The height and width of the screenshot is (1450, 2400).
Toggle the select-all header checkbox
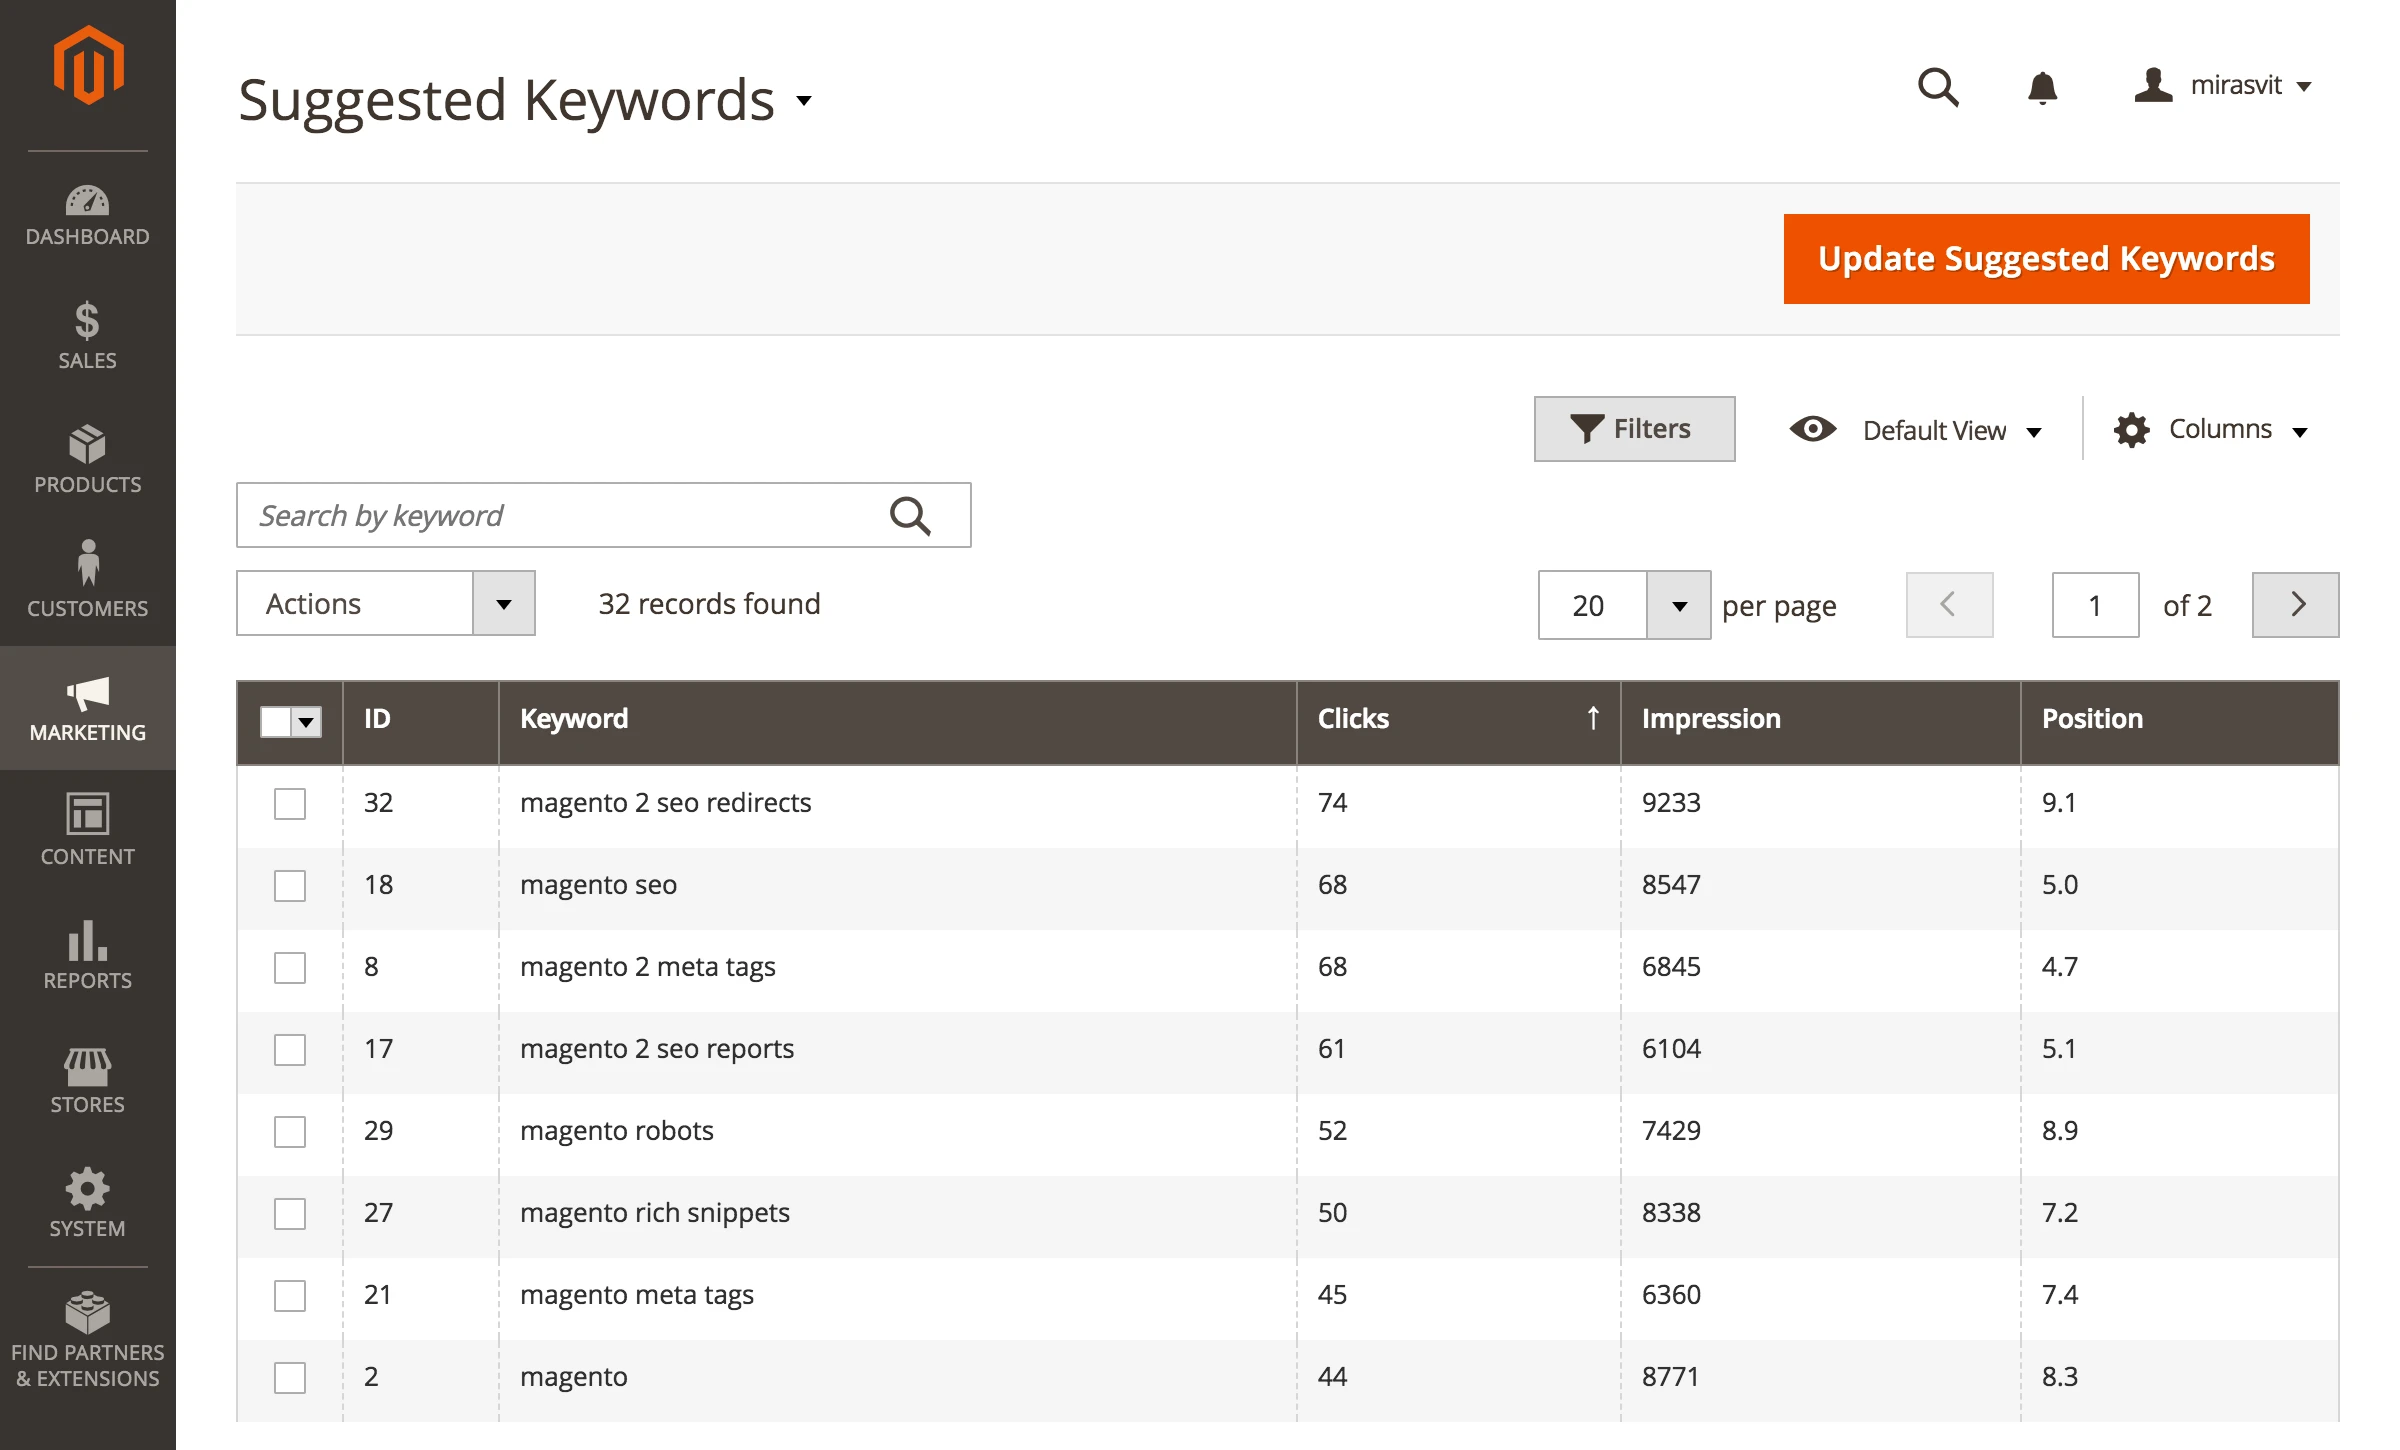tap(275, 721)
